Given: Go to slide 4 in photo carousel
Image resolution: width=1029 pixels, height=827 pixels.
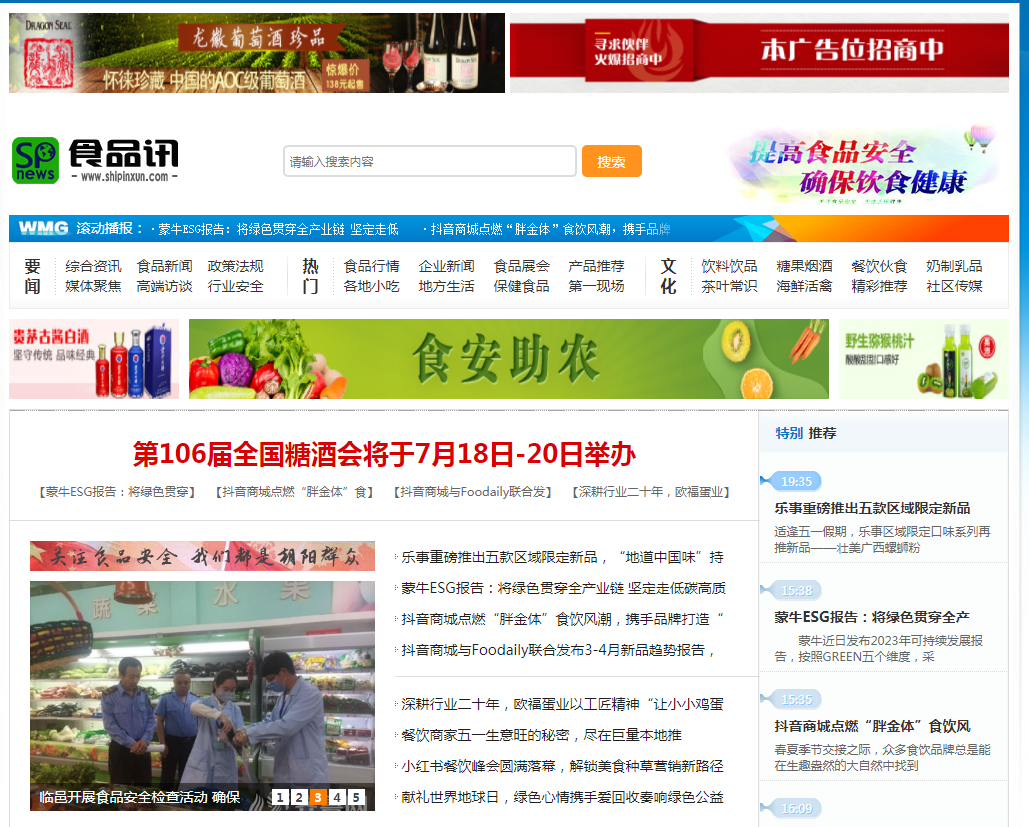Looking at the screenshot, I should (x=337, y=797).
